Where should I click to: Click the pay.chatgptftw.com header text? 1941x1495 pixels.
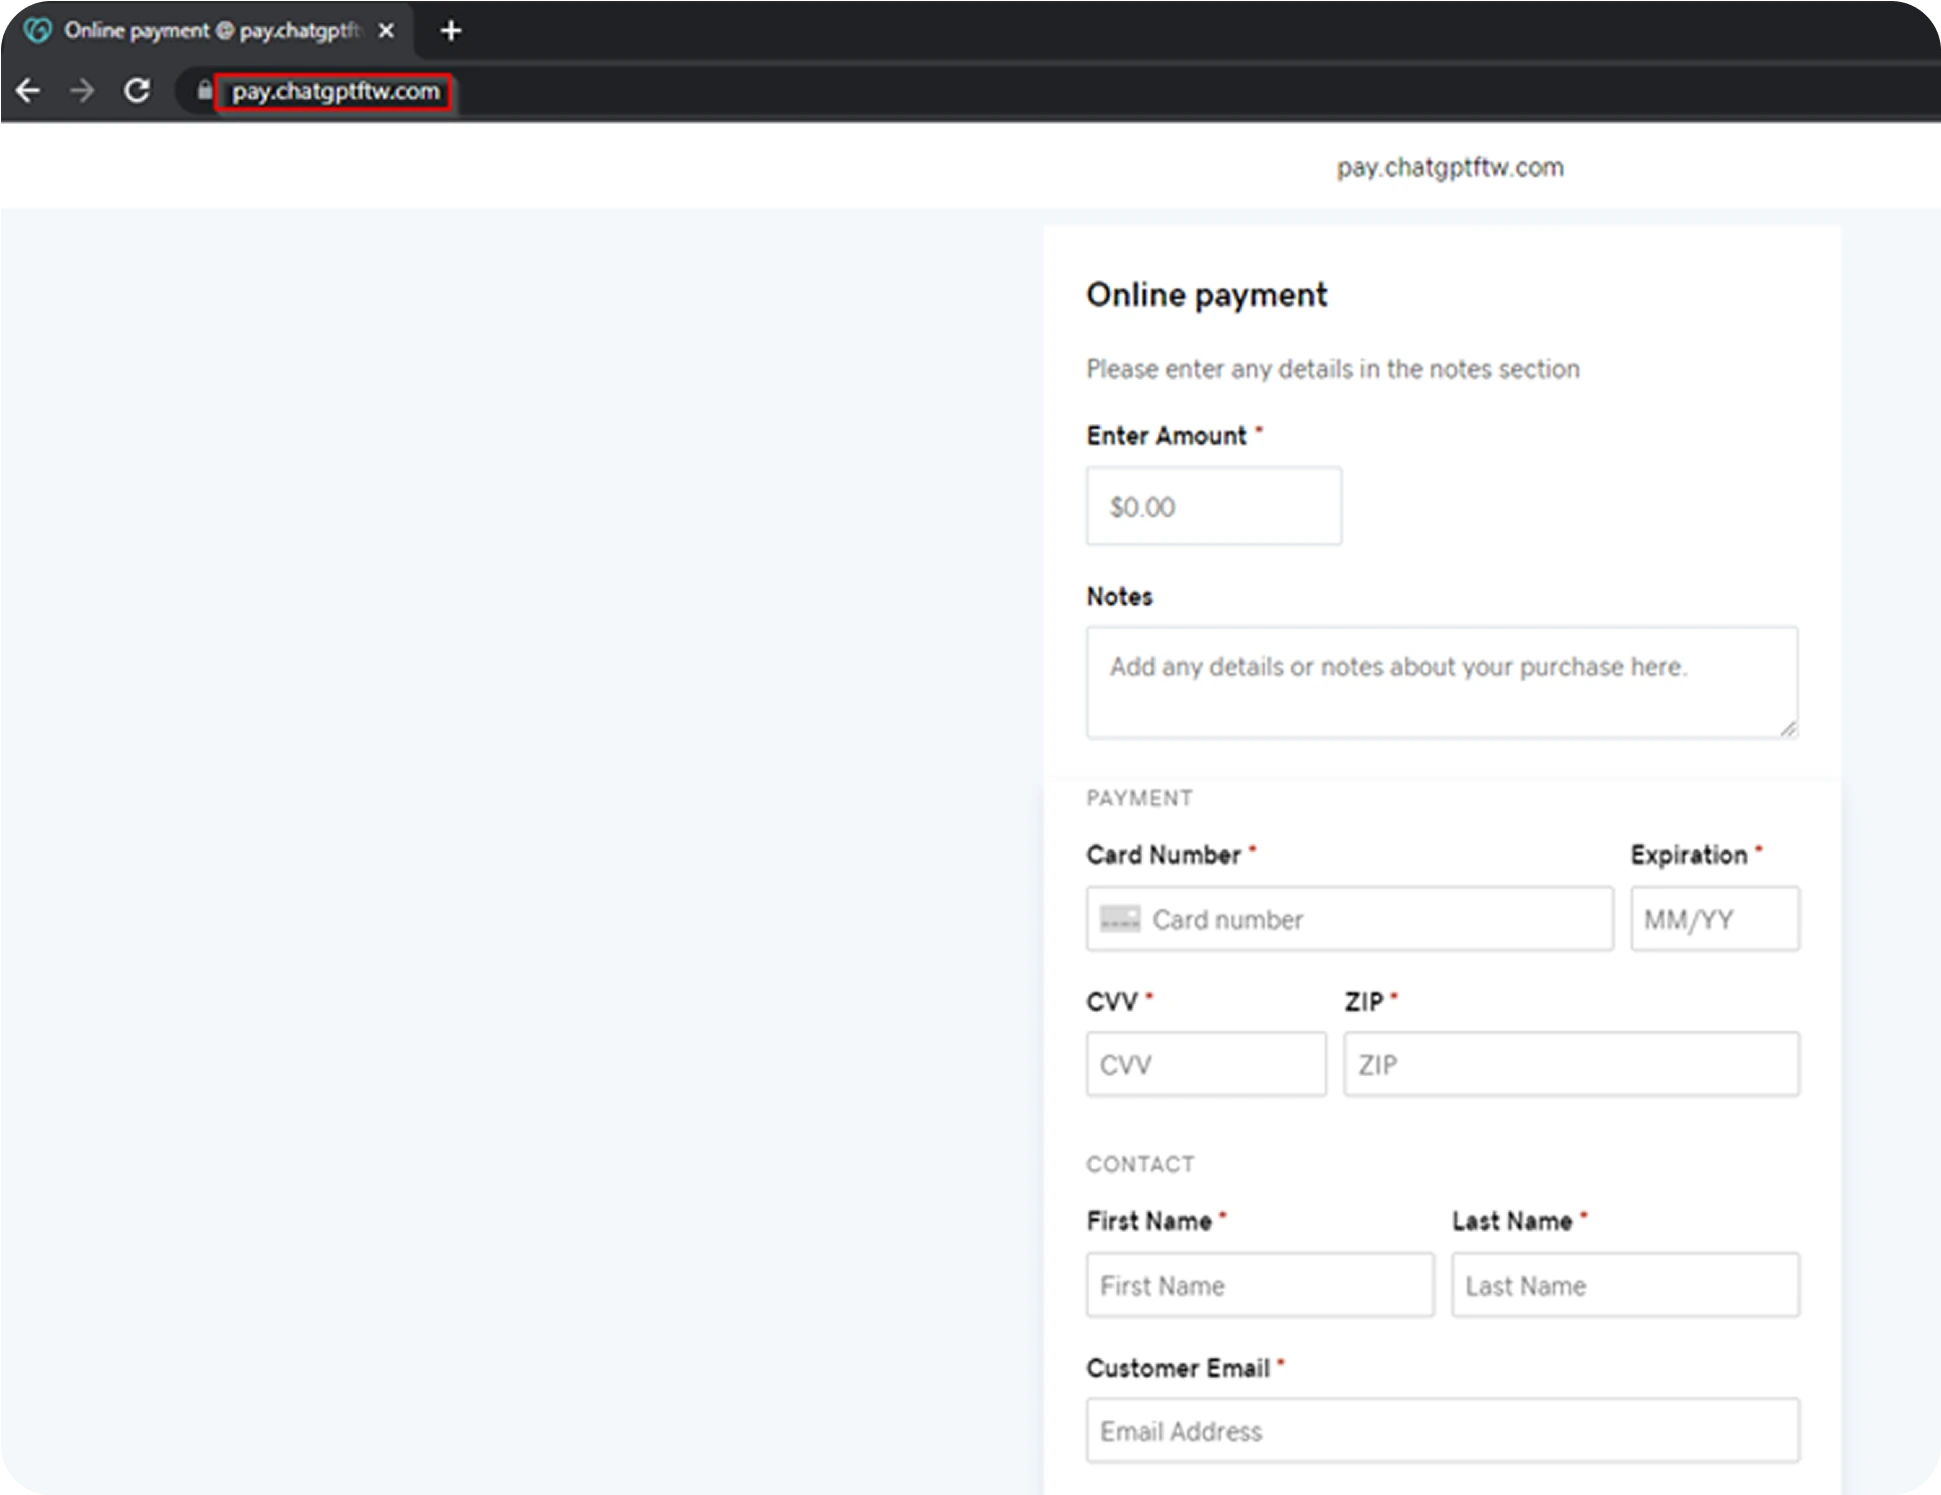(x=1449, y=167)
